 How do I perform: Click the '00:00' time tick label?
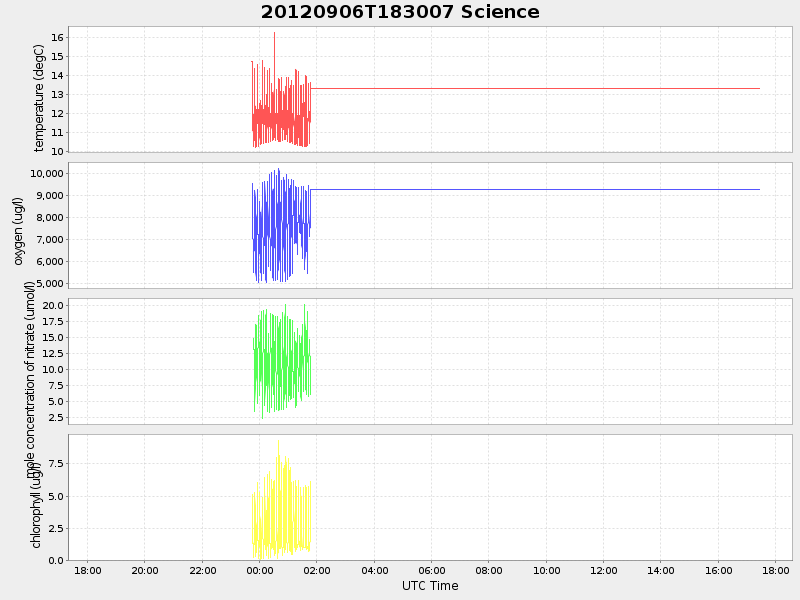(260, 570)
